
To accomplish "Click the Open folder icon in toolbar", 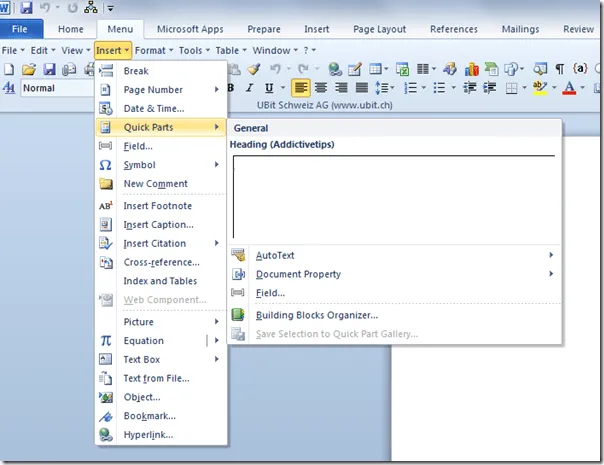I will (29, 69).
